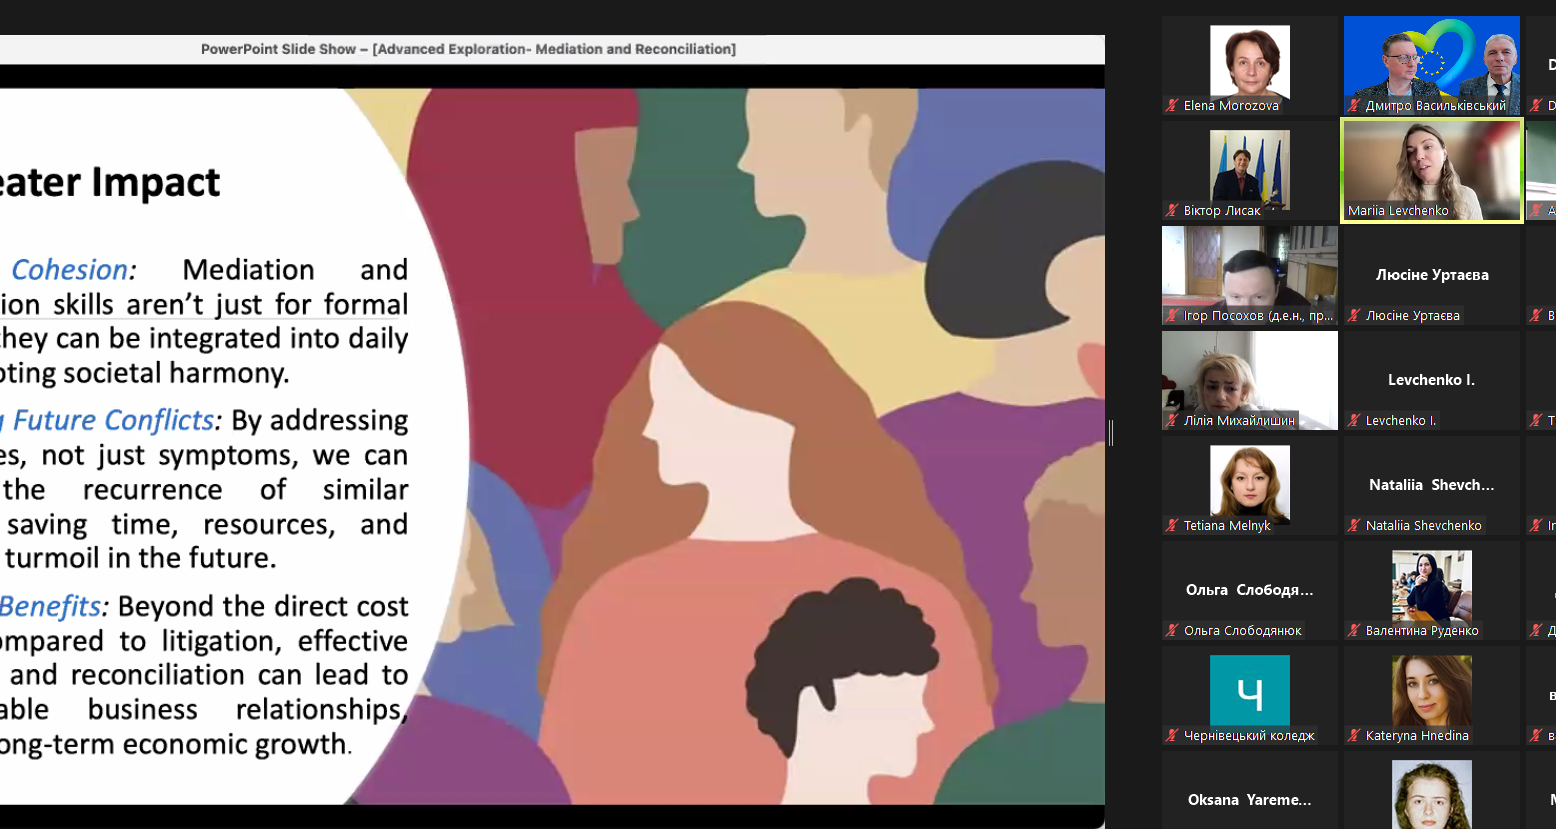Image resolution: width=1556 pixels, height=829 pixels.
Task: Select the Люсіне Уртаєва participant tile
Action: 1431,275
